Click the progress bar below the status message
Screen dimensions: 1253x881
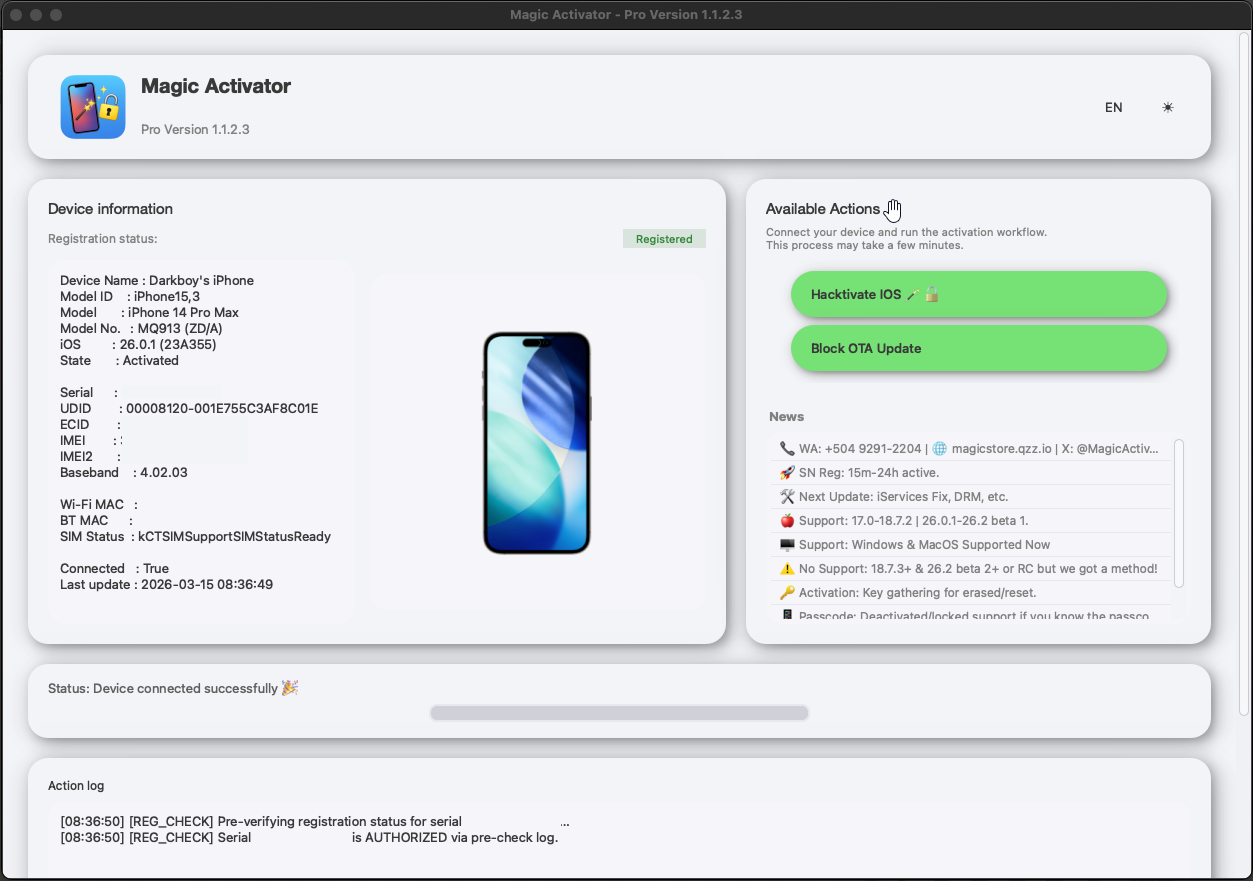click(618, 712)
